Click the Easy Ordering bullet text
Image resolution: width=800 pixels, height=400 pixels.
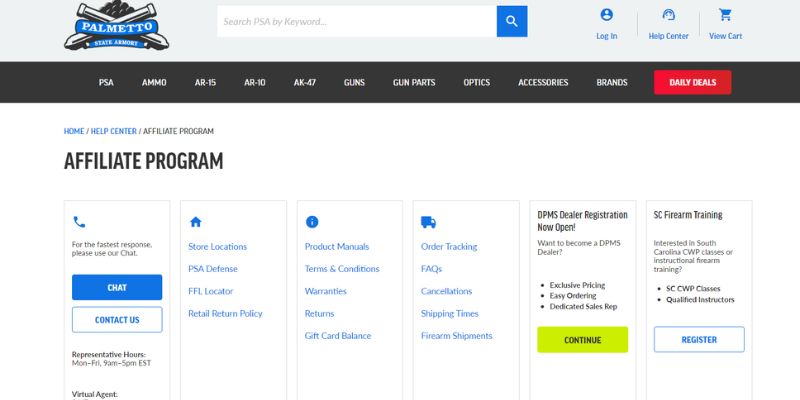tap(572, 296)
